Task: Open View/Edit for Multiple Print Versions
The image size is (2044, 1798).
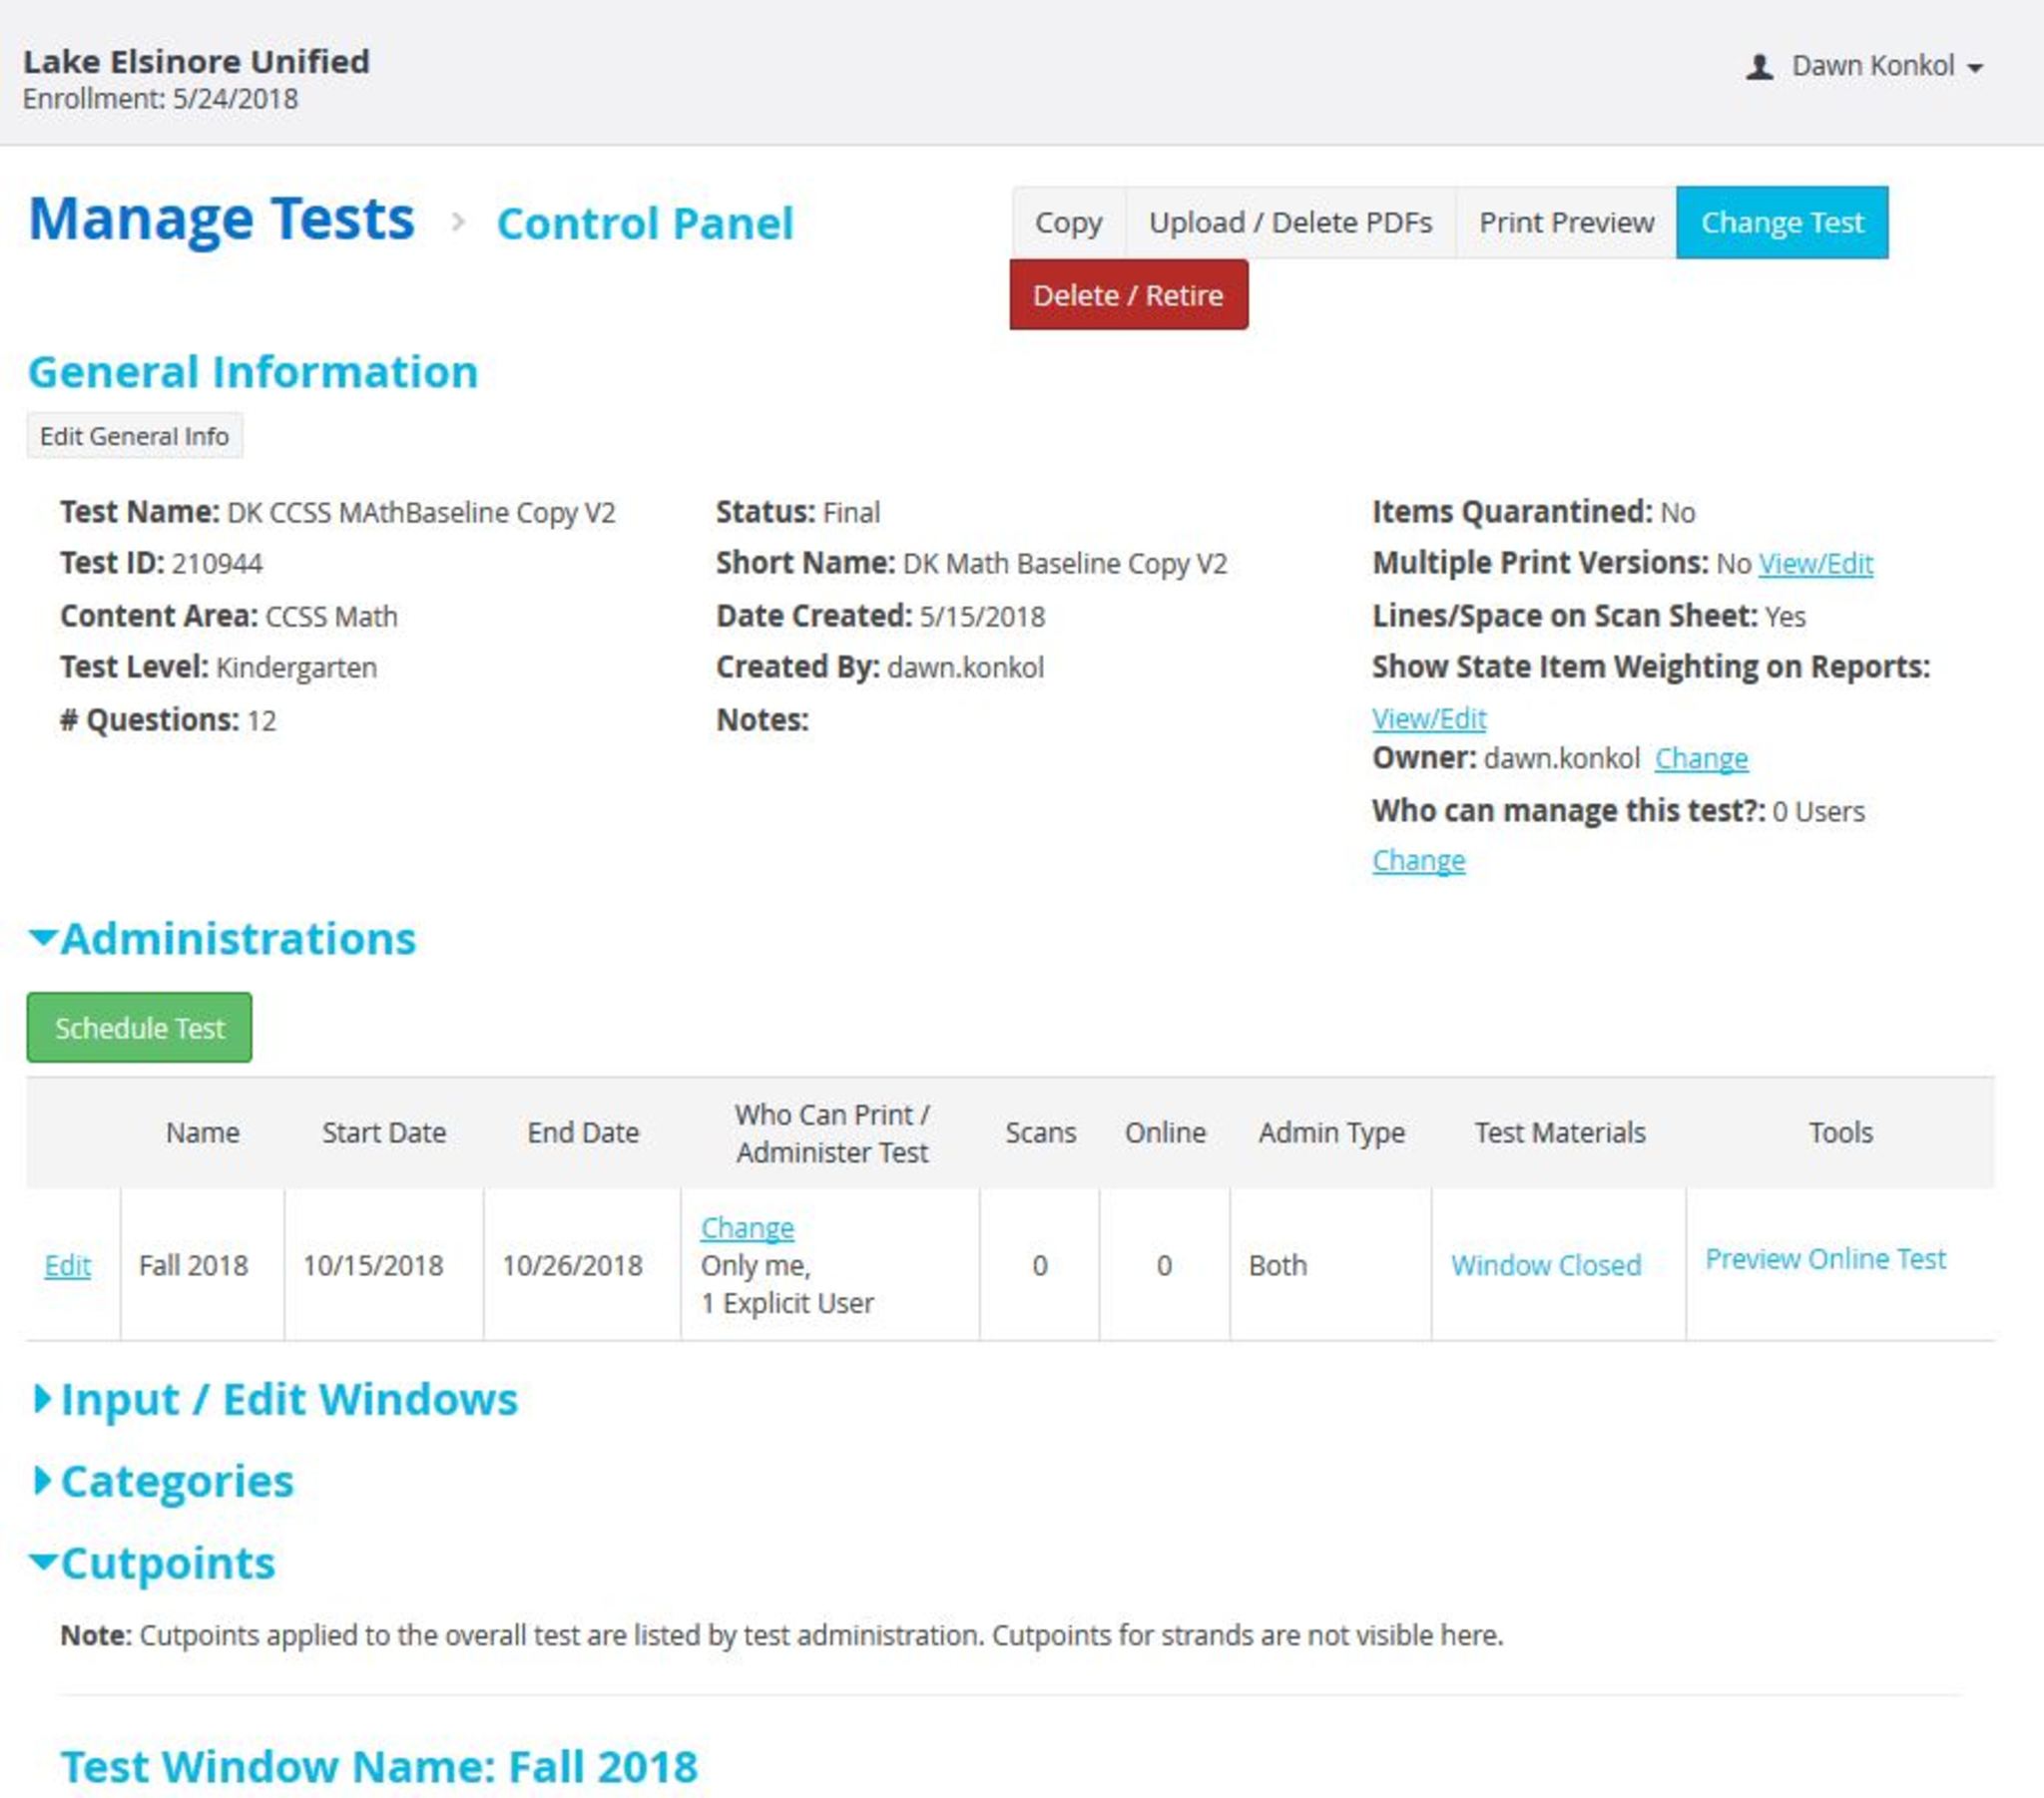Action: [1815, 564]
